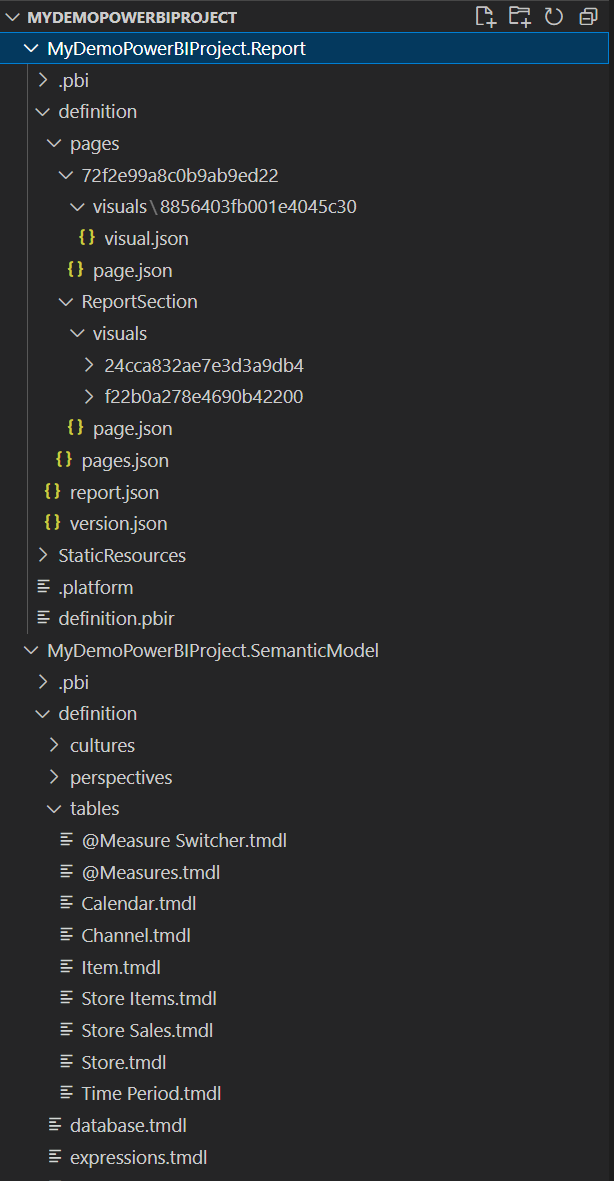Click the JSON braces icon beside report.json
This screenshot has width=614, height=1181.
pyautogui.click(x=52, y=492)
